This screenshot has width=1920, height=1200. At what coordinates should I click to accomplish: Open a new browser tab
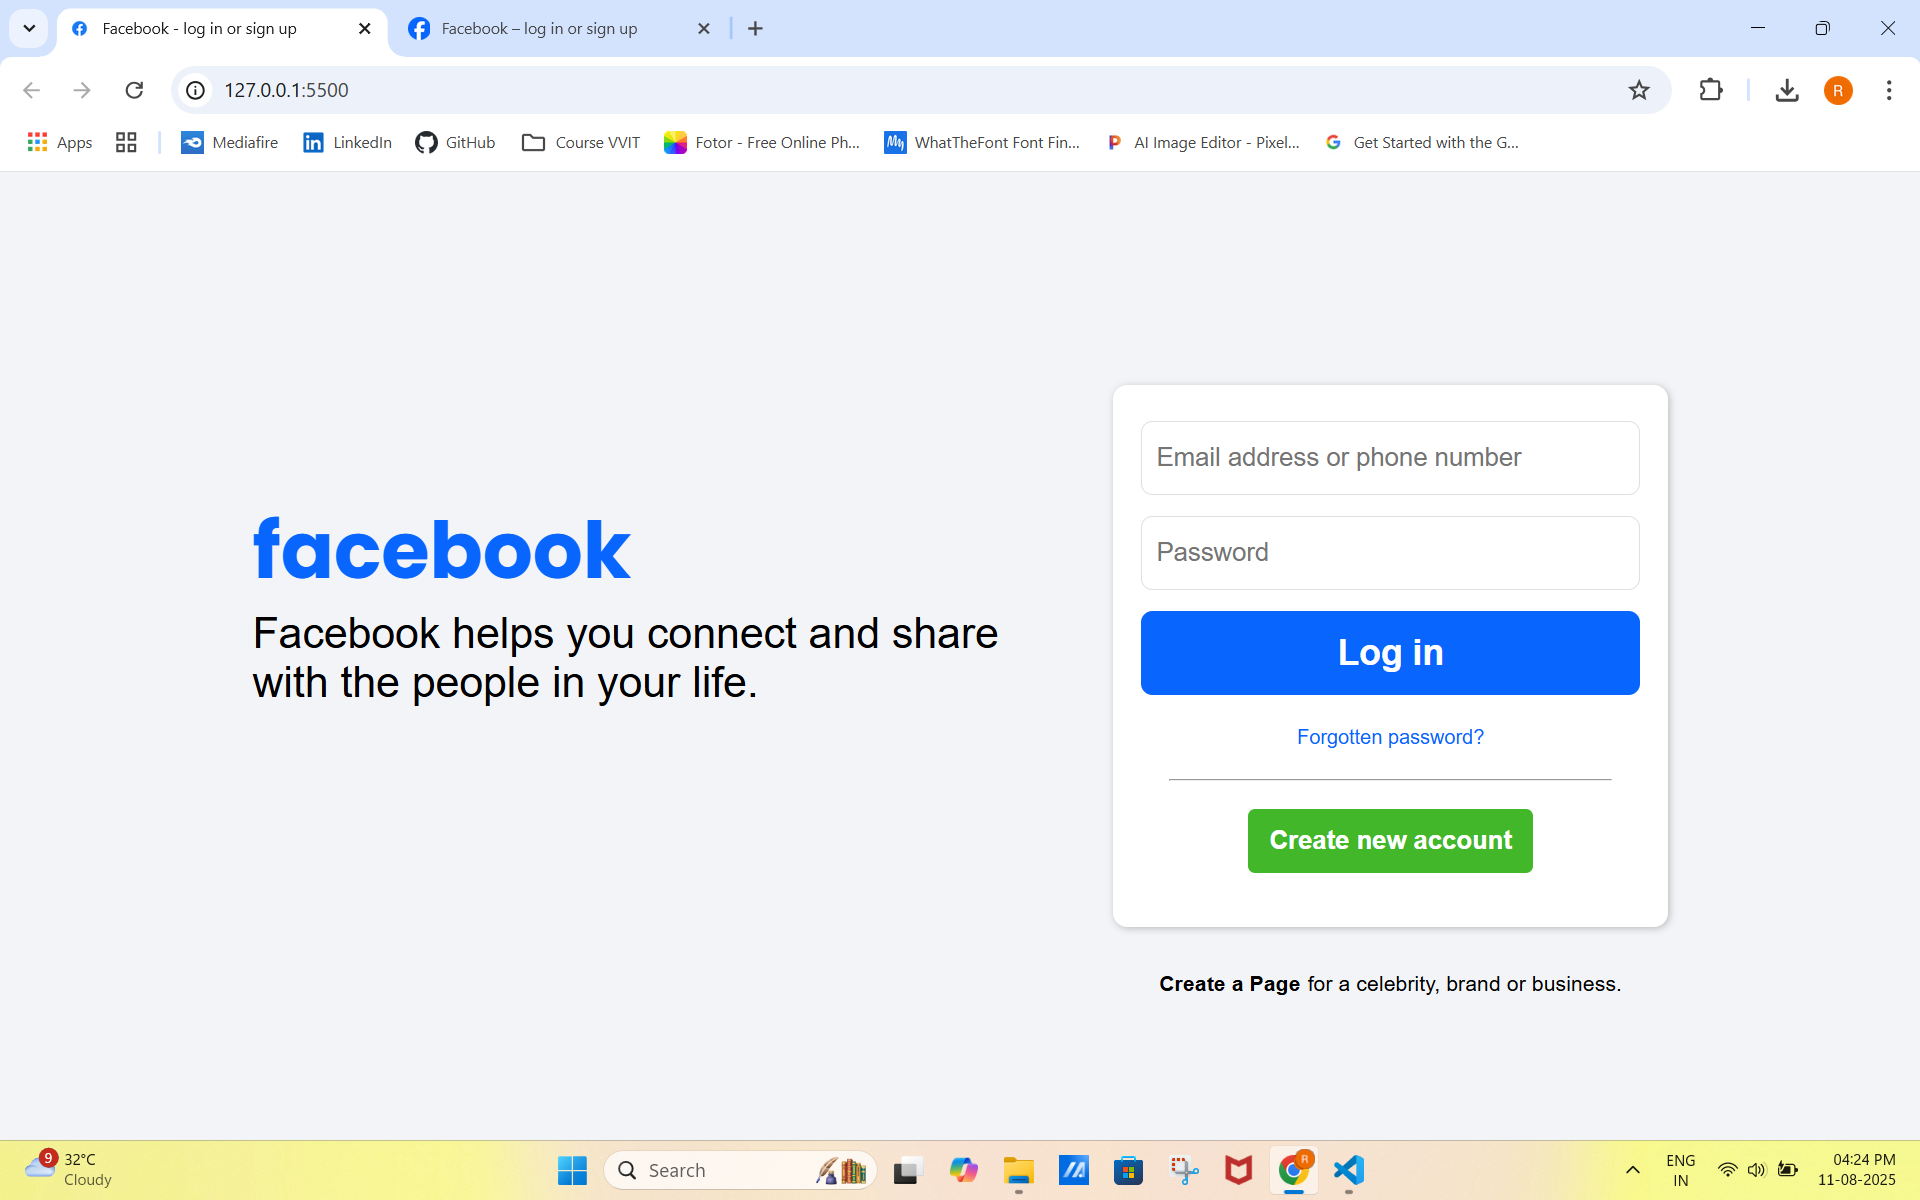(x=755, y=28)
